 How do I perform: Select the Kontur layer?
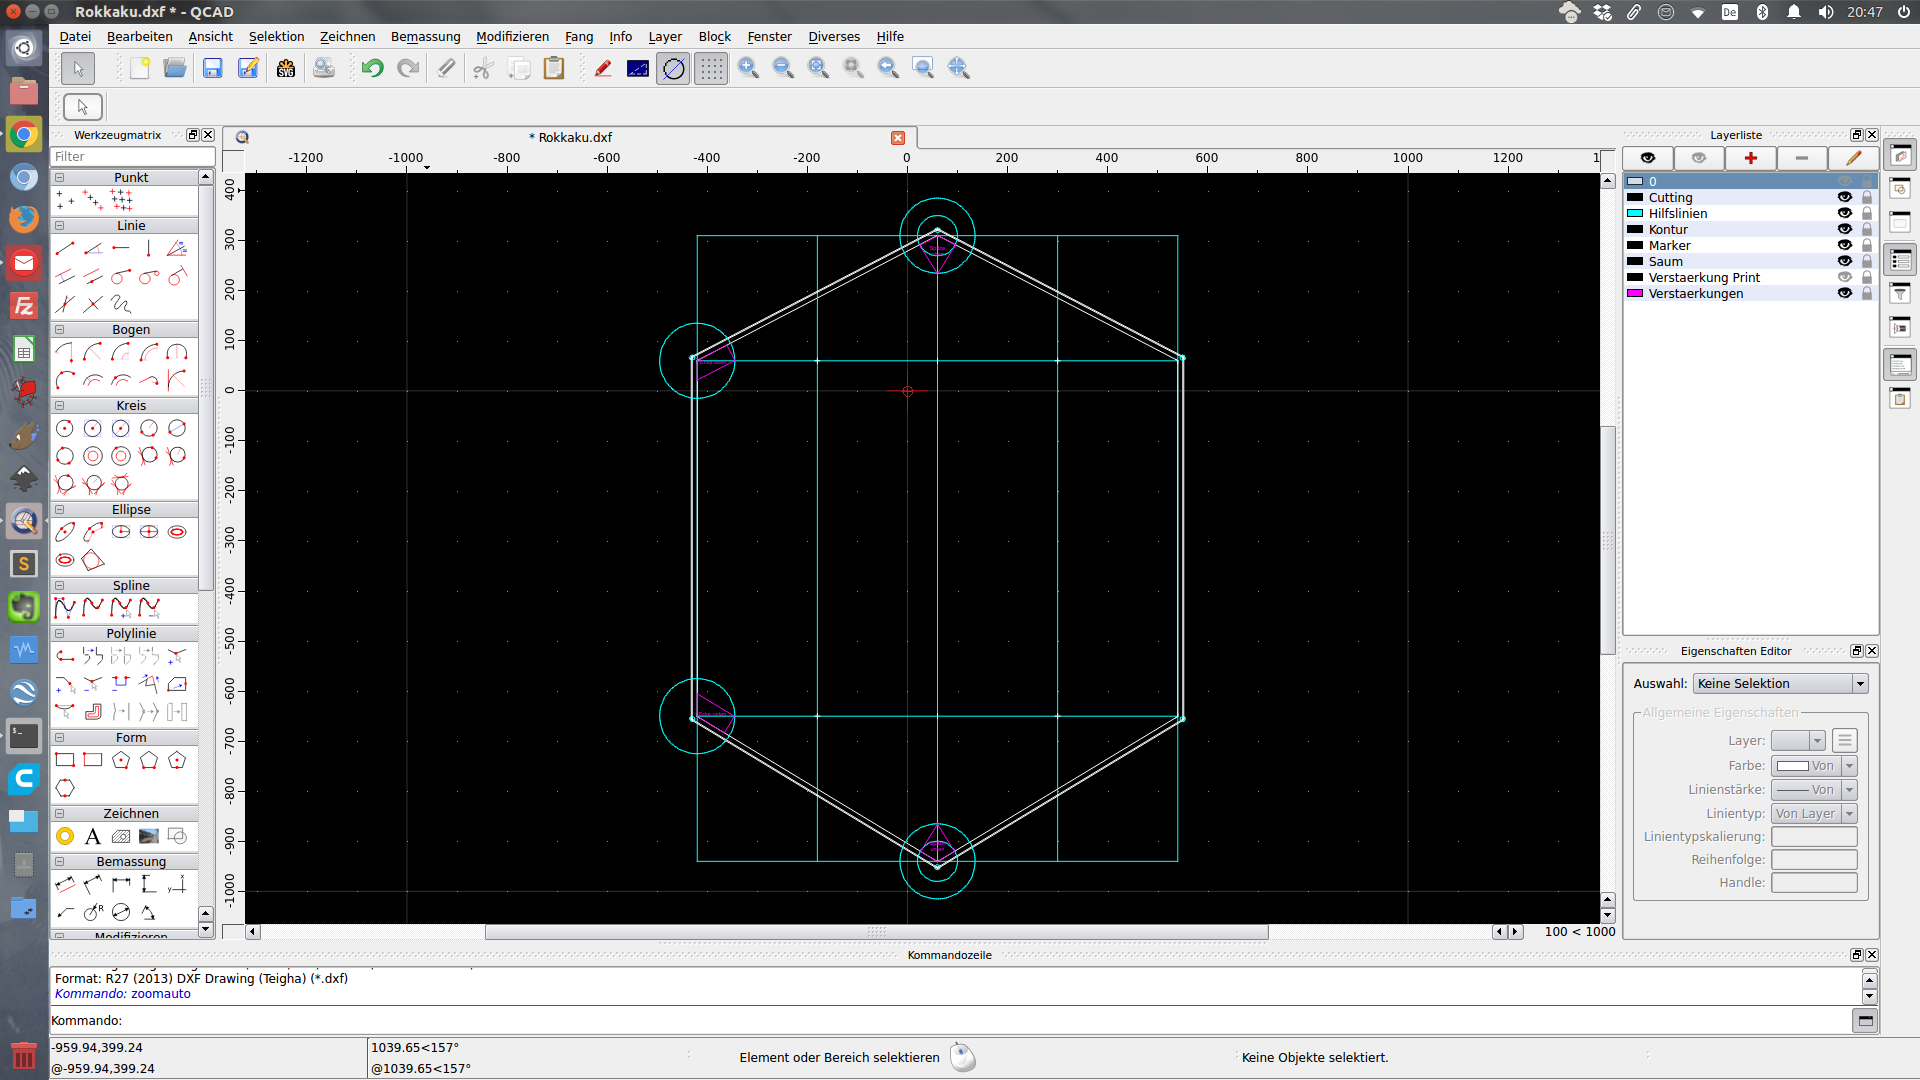[1668, 229]
